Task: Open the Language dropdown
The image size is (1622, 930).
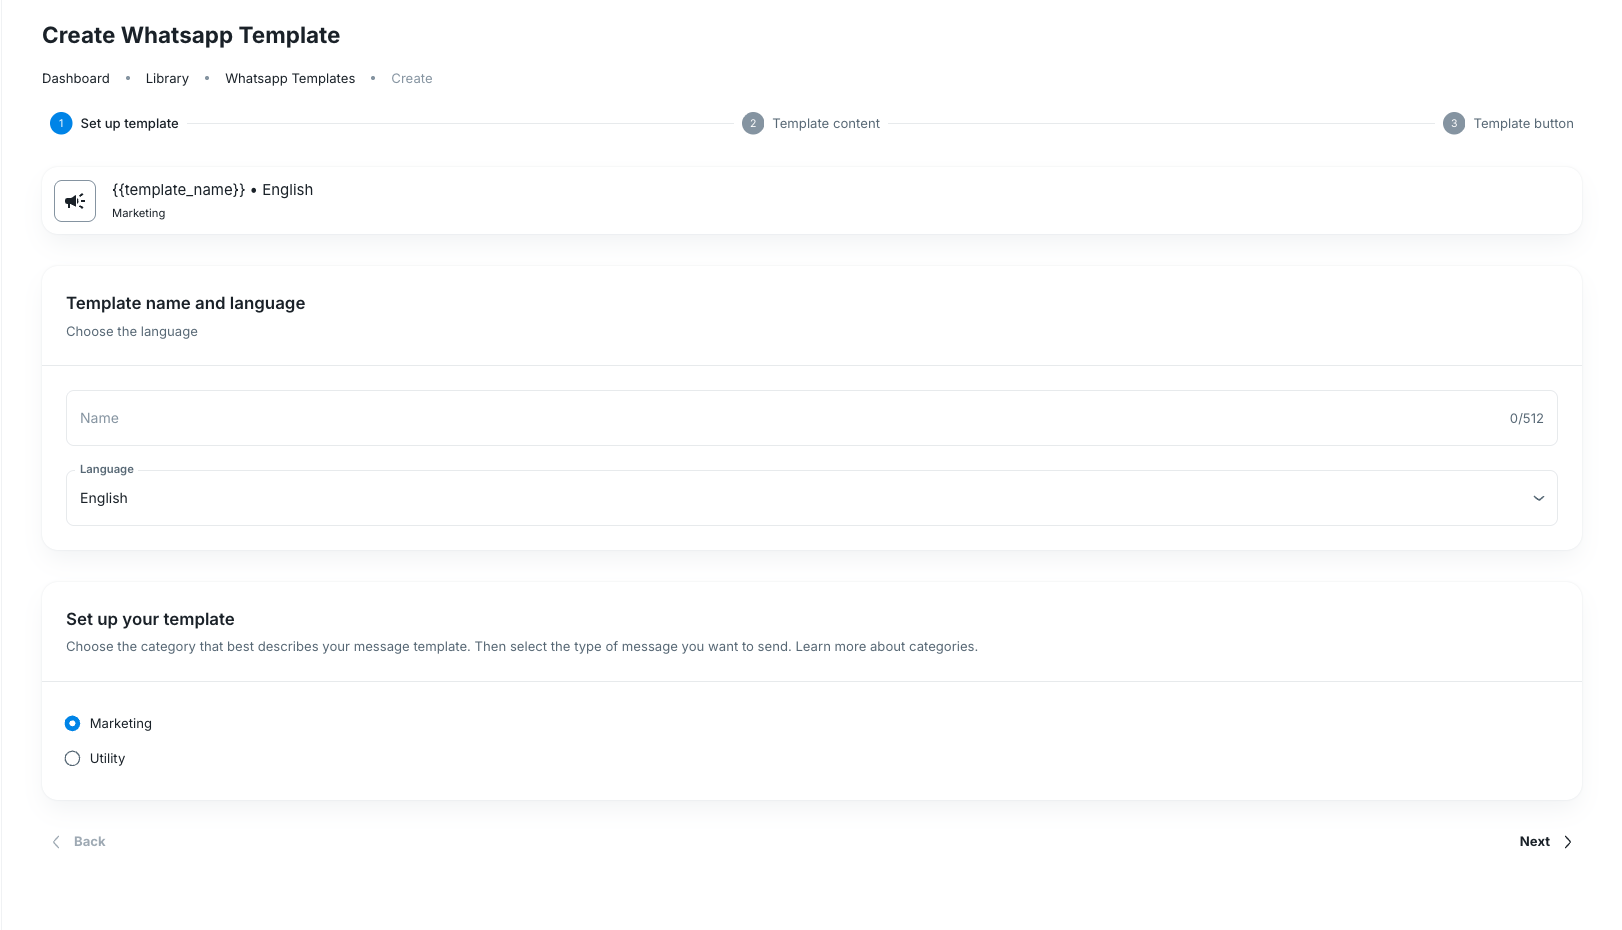Action: point(812,498)
